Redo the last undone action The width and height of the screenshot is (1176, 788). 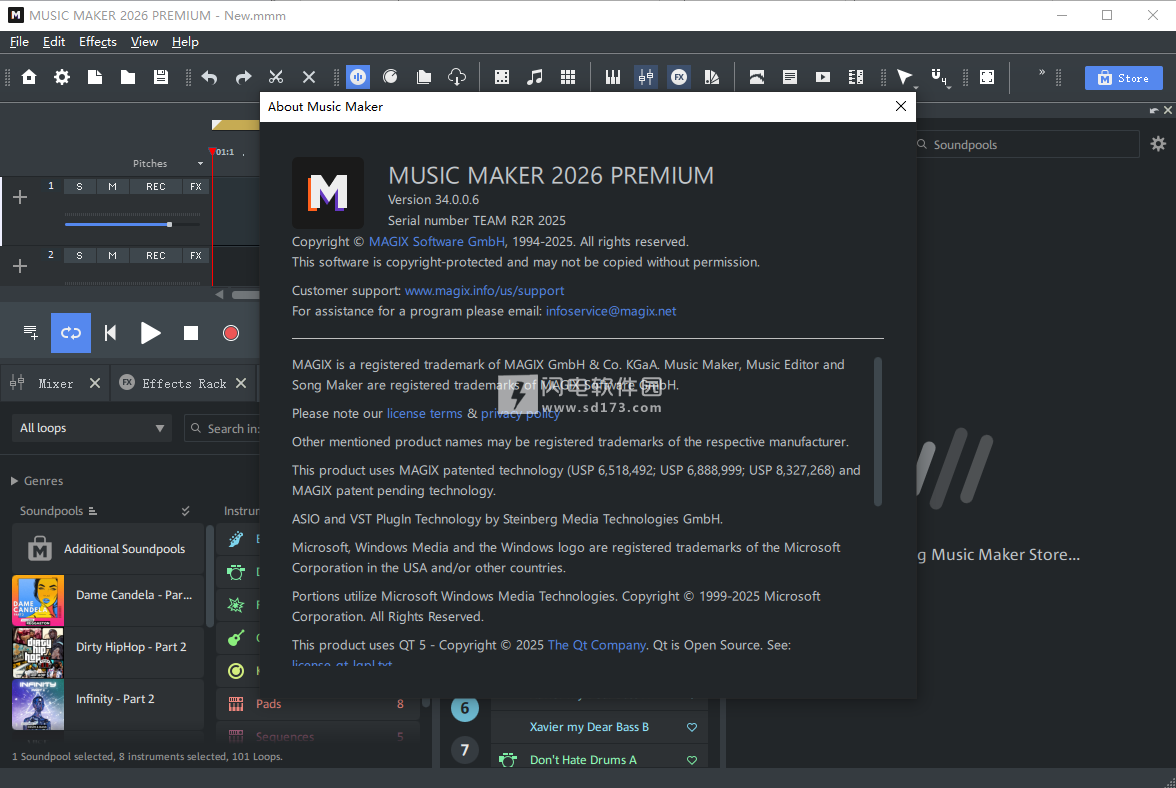tap(243, 77)
